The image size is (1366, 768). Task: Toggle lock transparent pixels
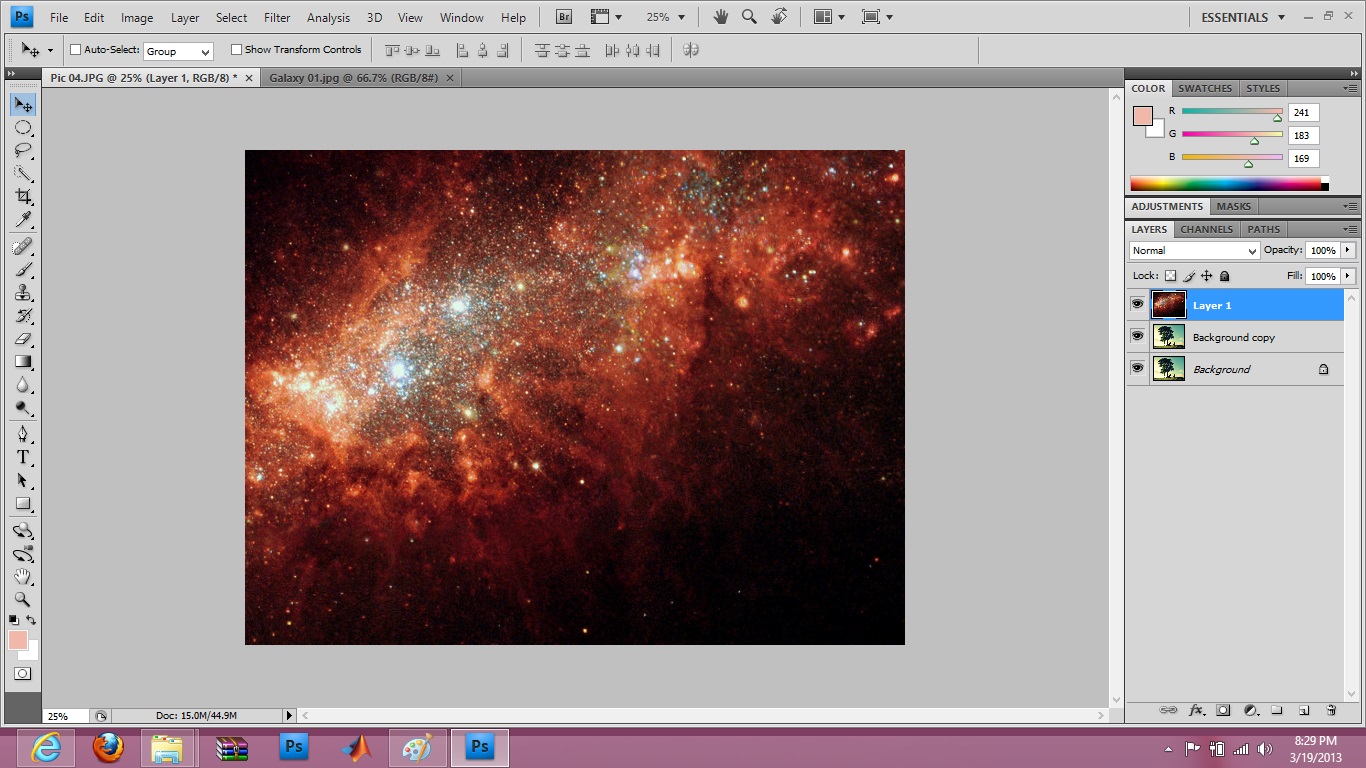[x=1171, y=276]
